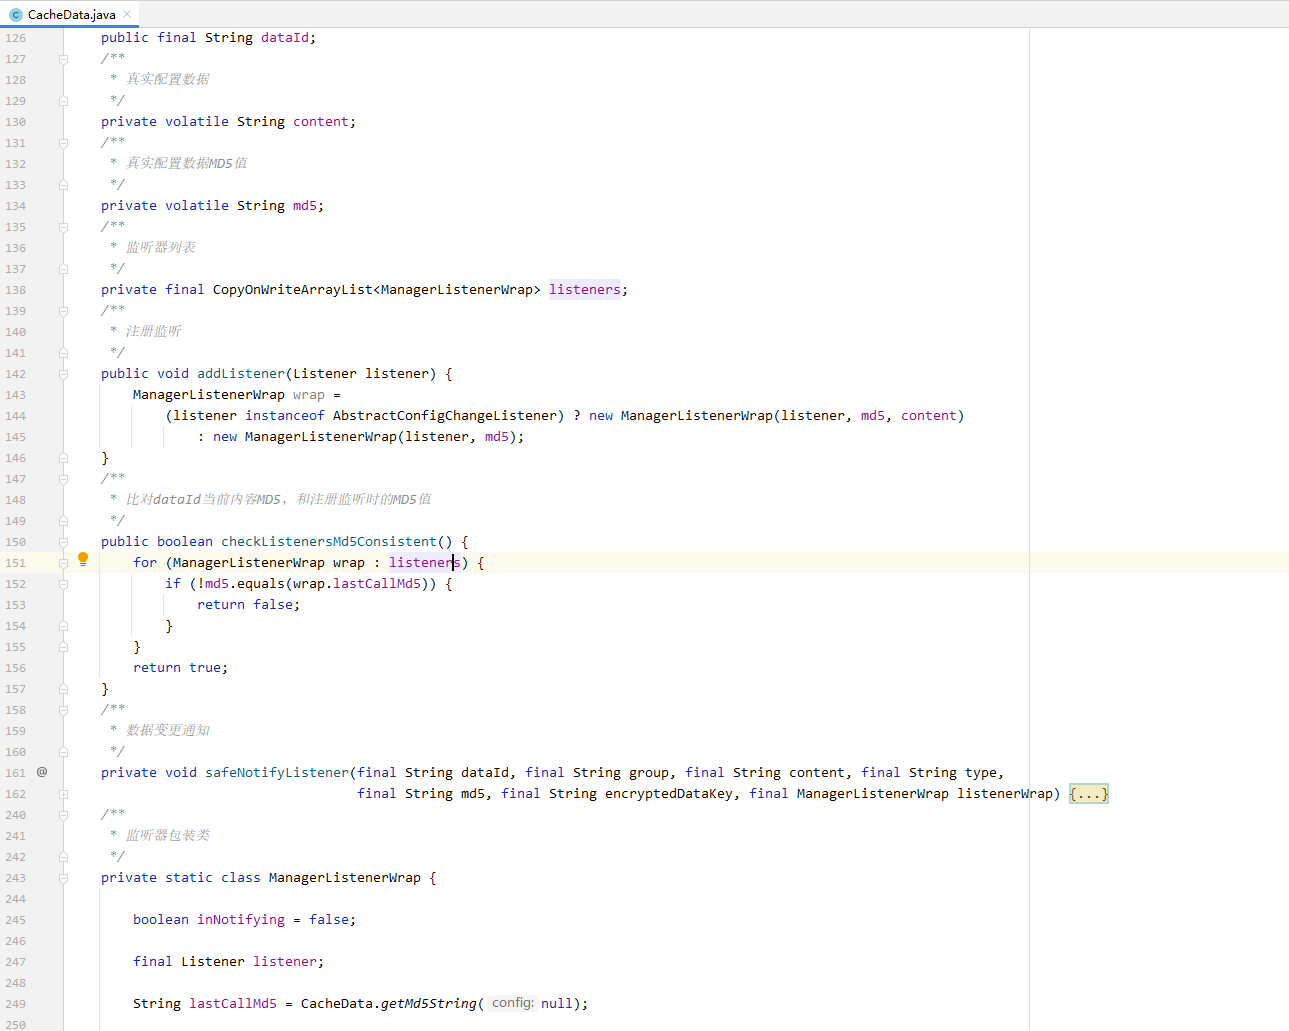Click the inNotifying field name
Screen dimensions: 1289x1031
[x=241, y=920]
